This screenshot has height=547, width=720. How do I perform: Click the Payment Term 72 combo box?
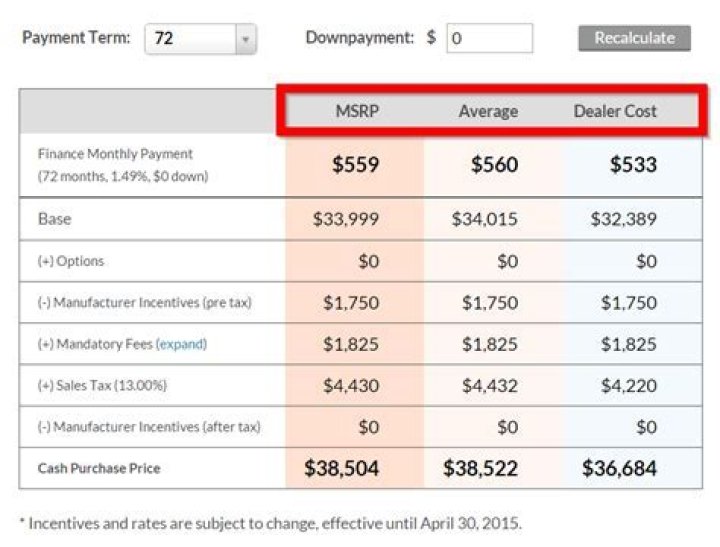(191, 39)
